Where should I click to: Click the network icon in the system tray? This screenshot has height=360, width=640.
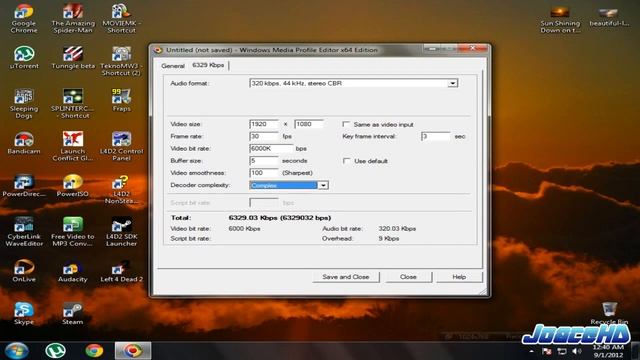point(562,351)
